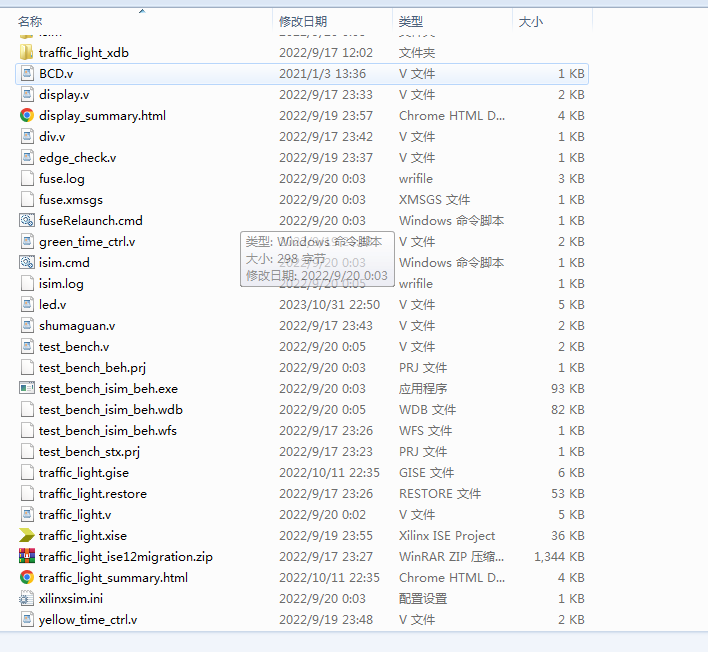Click the test_bench.v file icon
708x652 pixels.
pos(27,346)
